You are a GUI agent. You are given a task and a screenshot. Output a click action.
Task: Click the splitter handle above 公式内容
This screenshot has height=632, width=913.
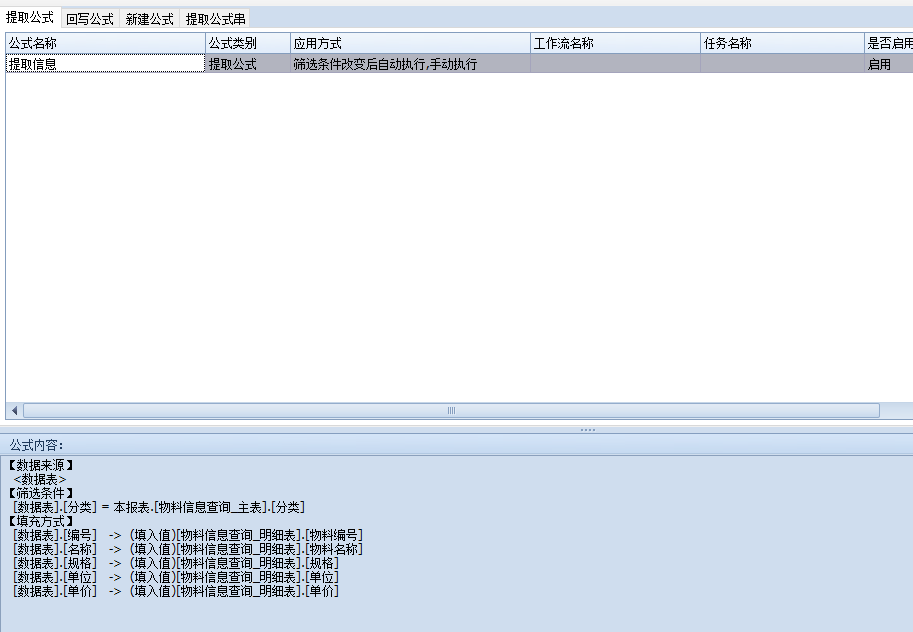click(x=587, y=429)
